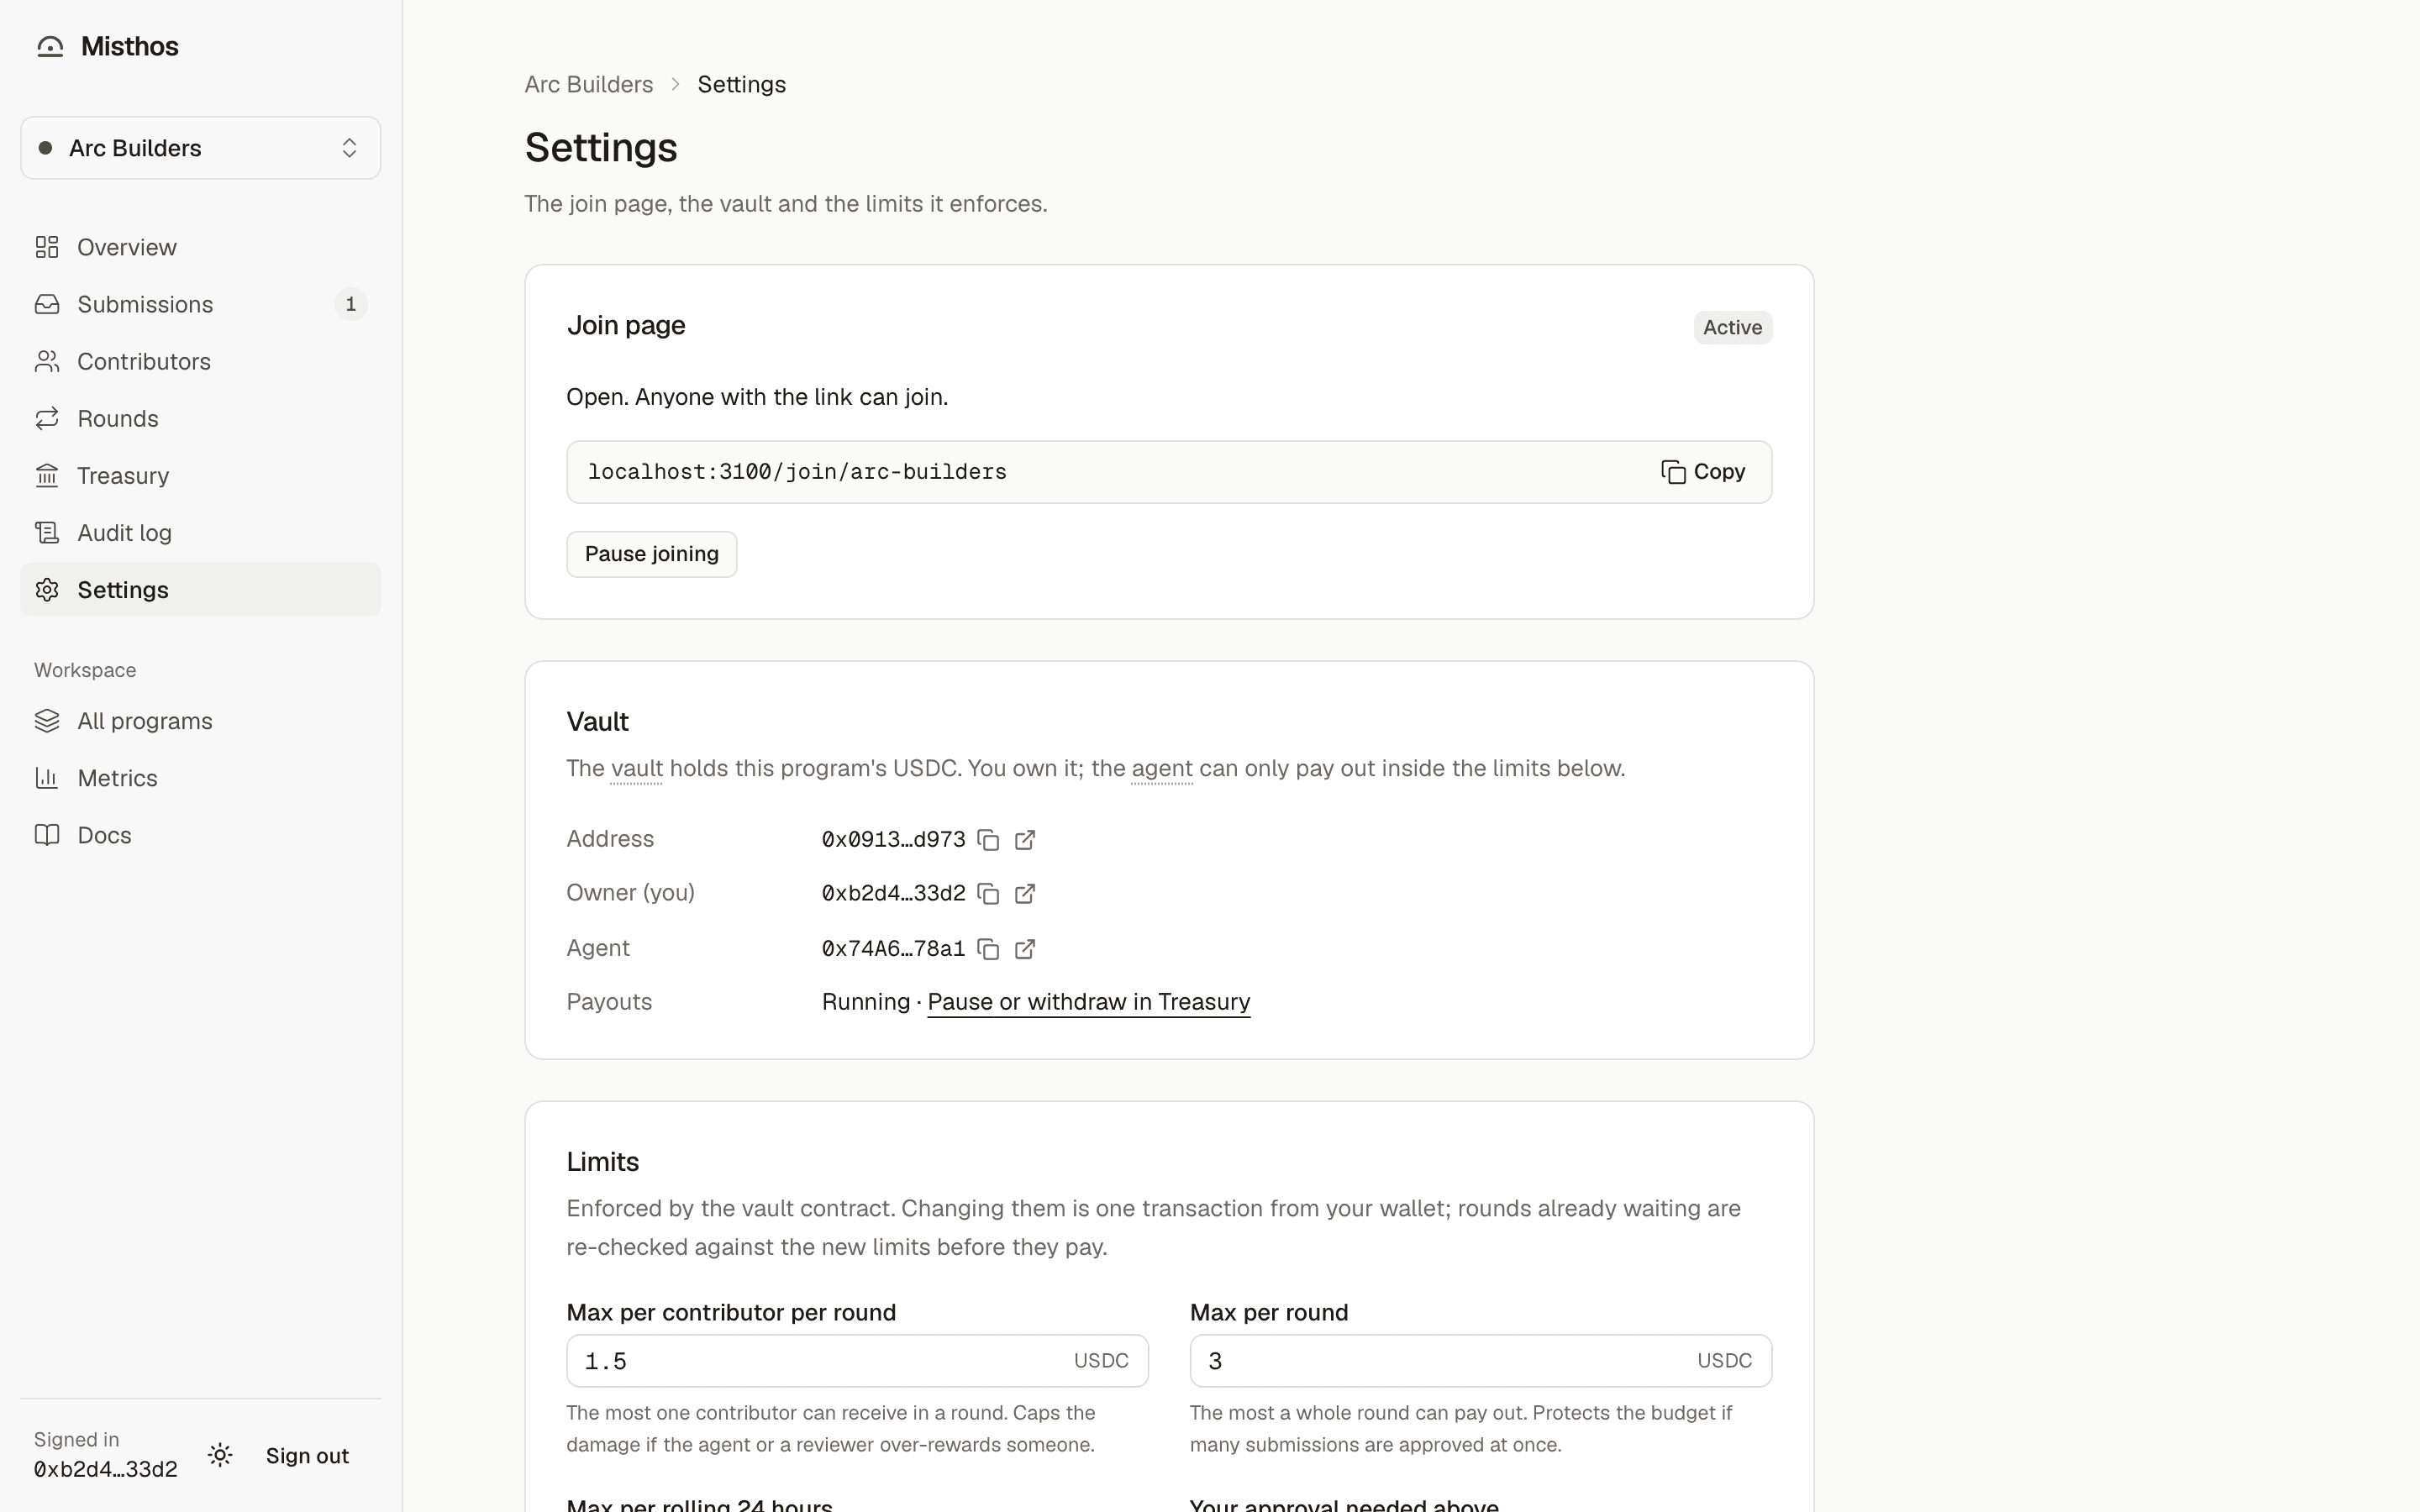The height and width of the screenshot is (1512, 2420).
Task: Click the Submissions inbox icon
Action: click(47, 304)
